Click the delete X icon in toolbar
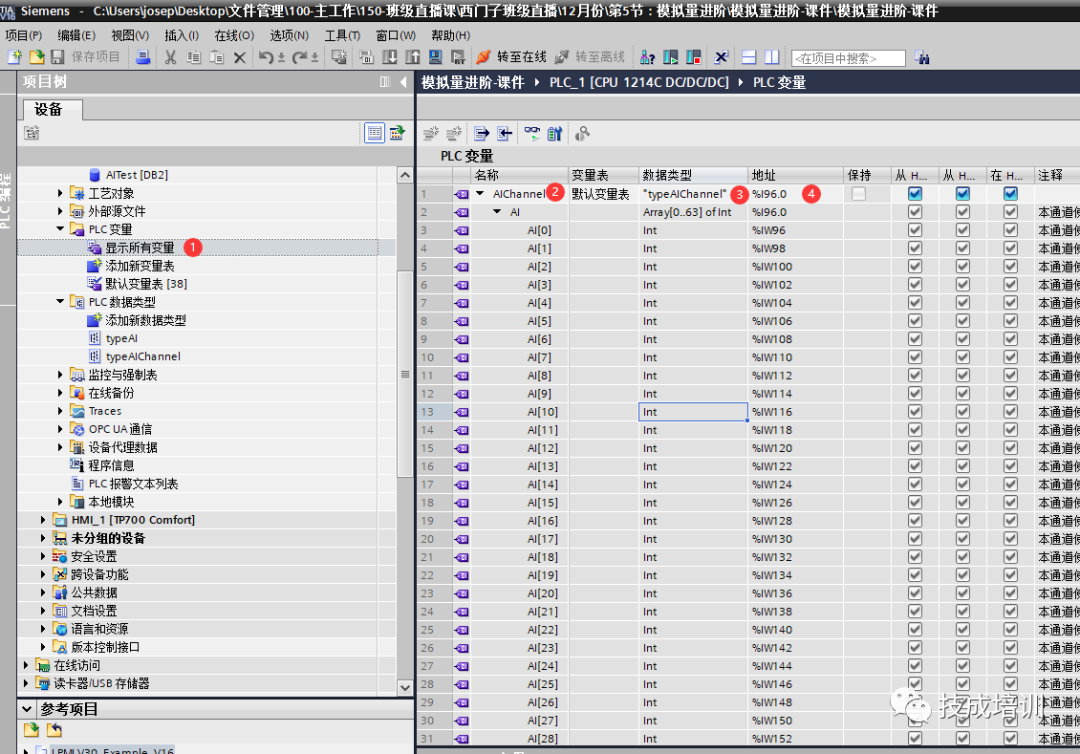Image resolution: width=1080 pixels, height=754 pixels. coord(240,57)
